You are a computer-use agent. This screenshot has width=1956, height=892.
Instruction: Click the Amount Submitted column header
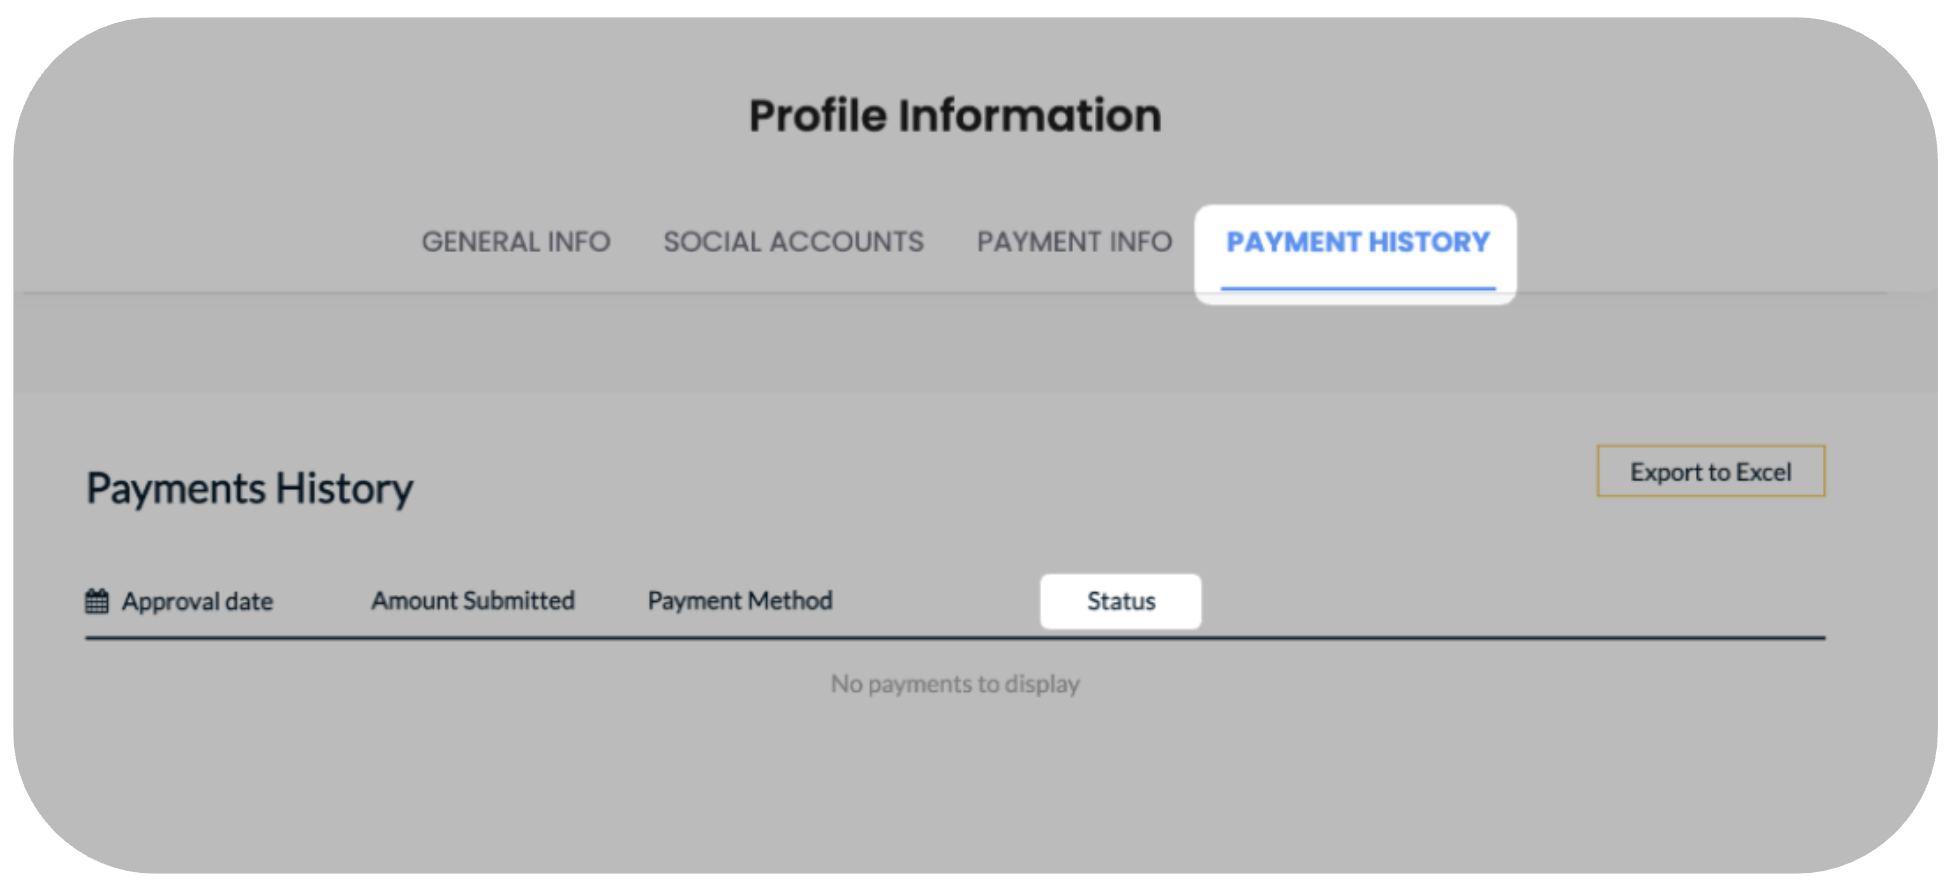pos(473,600)
